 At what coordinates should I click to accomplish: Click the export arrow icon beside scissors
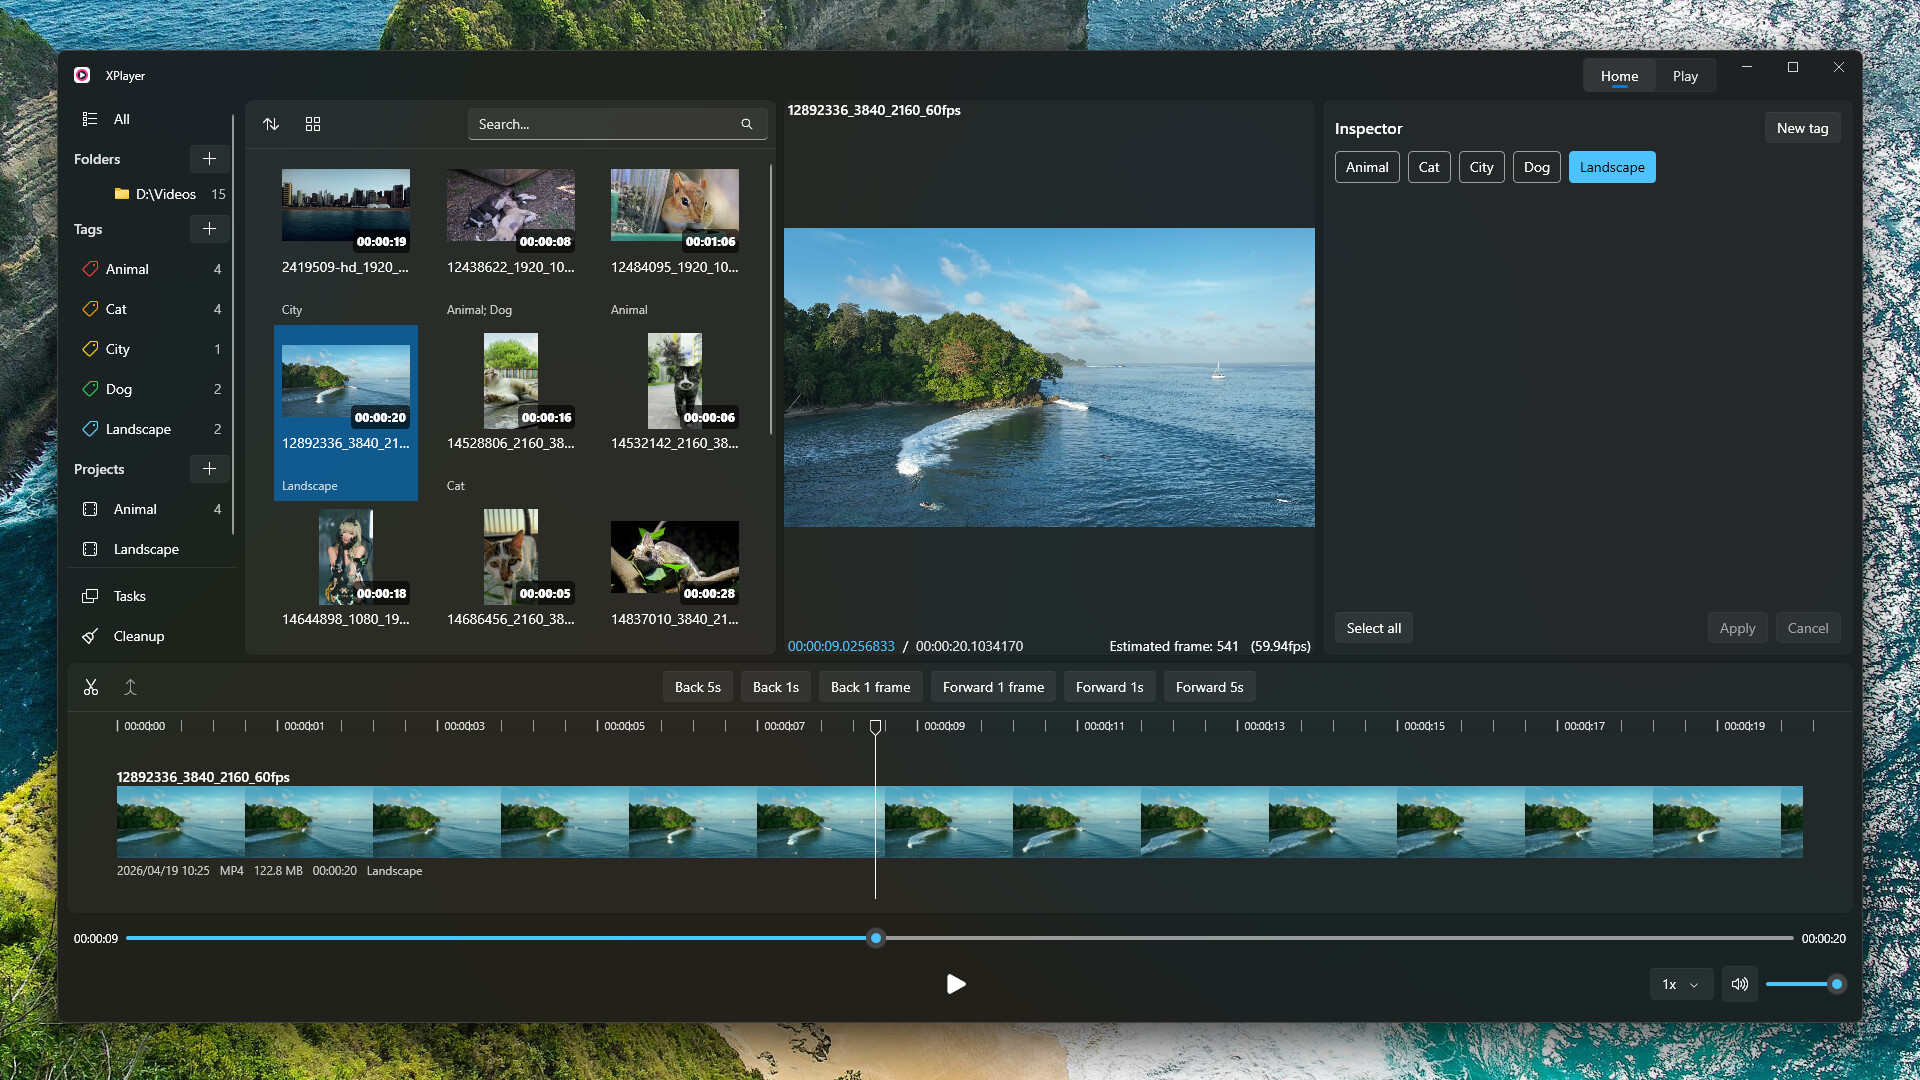point(130,687)
